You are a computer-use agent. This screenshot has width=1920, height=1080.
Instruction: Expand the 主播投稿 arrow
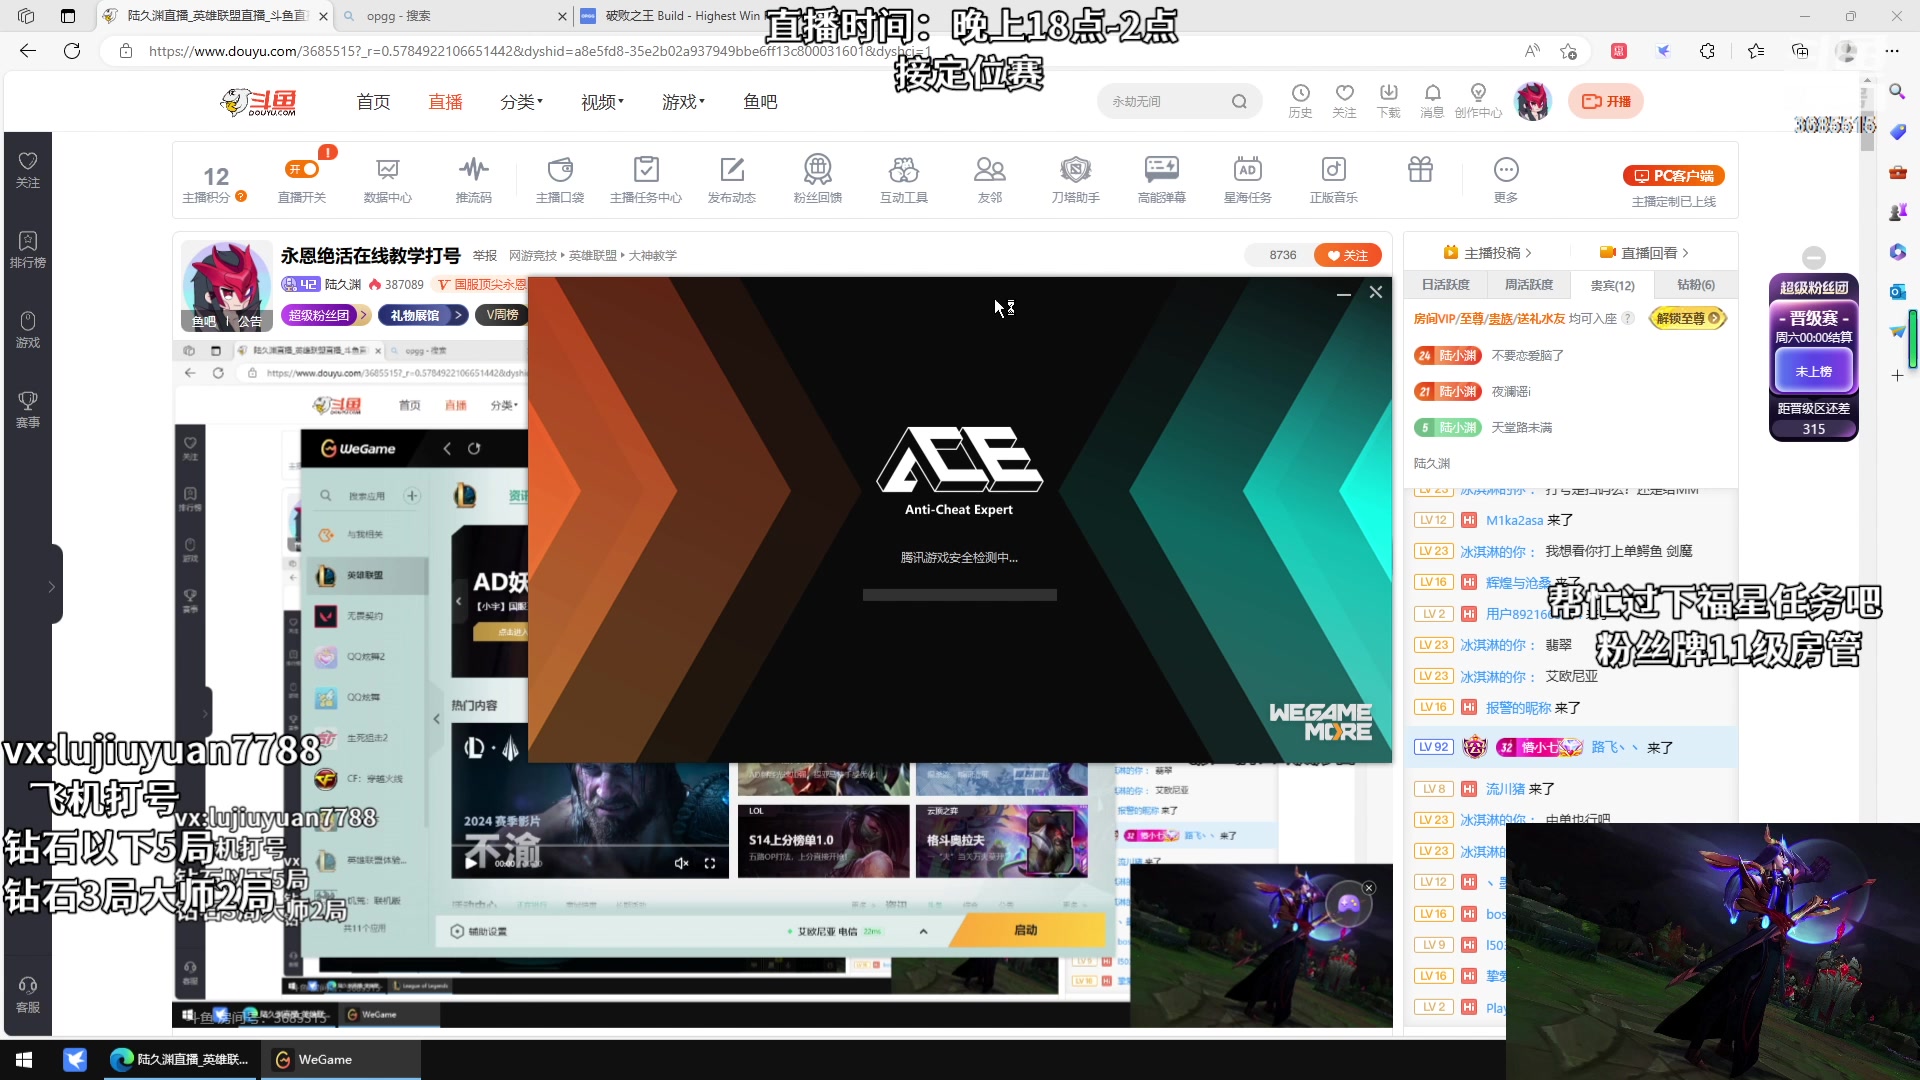point(1529,253)
